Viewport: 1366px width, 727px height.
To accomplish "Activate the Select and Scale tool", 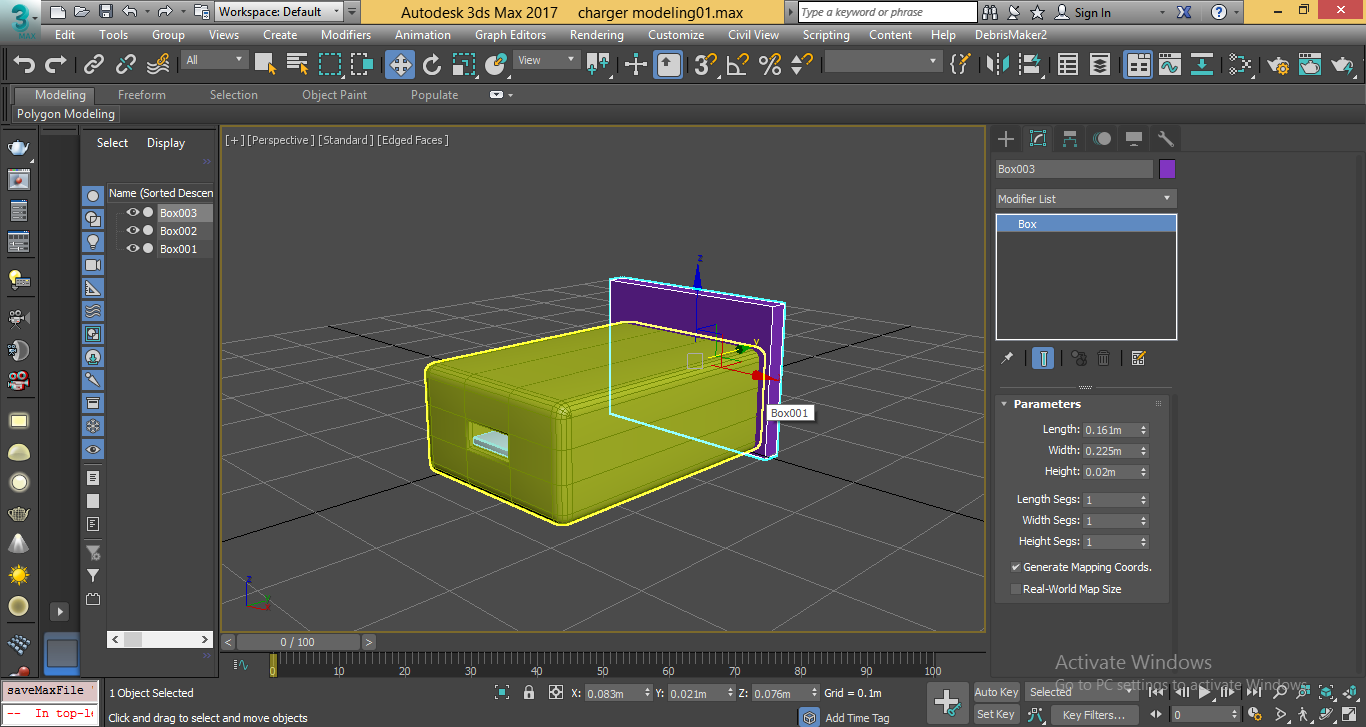I will [x=464, y=65].
